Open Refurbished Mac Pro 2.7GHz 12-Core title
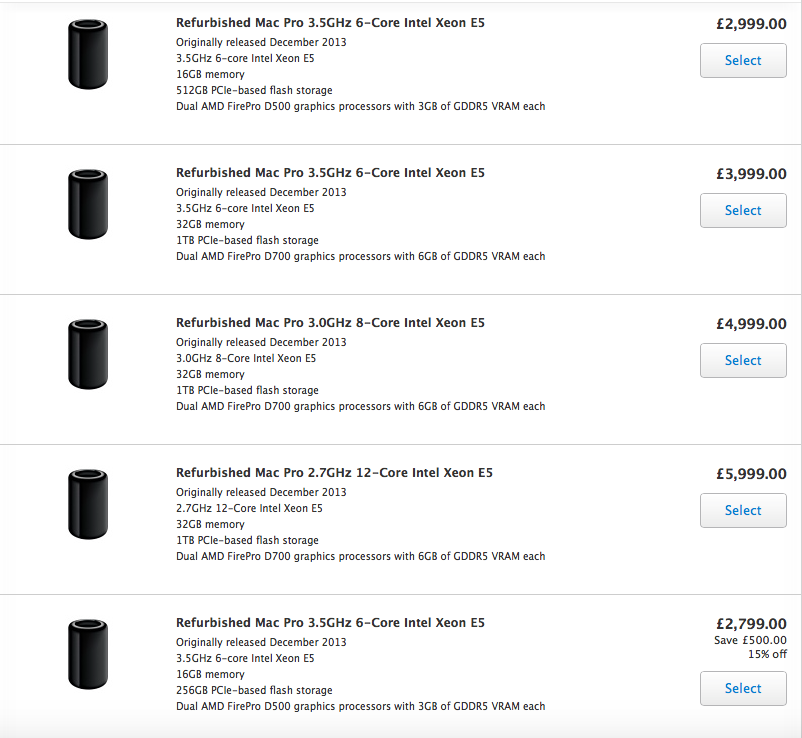This screenshot has height=738, width=802. 335,473
